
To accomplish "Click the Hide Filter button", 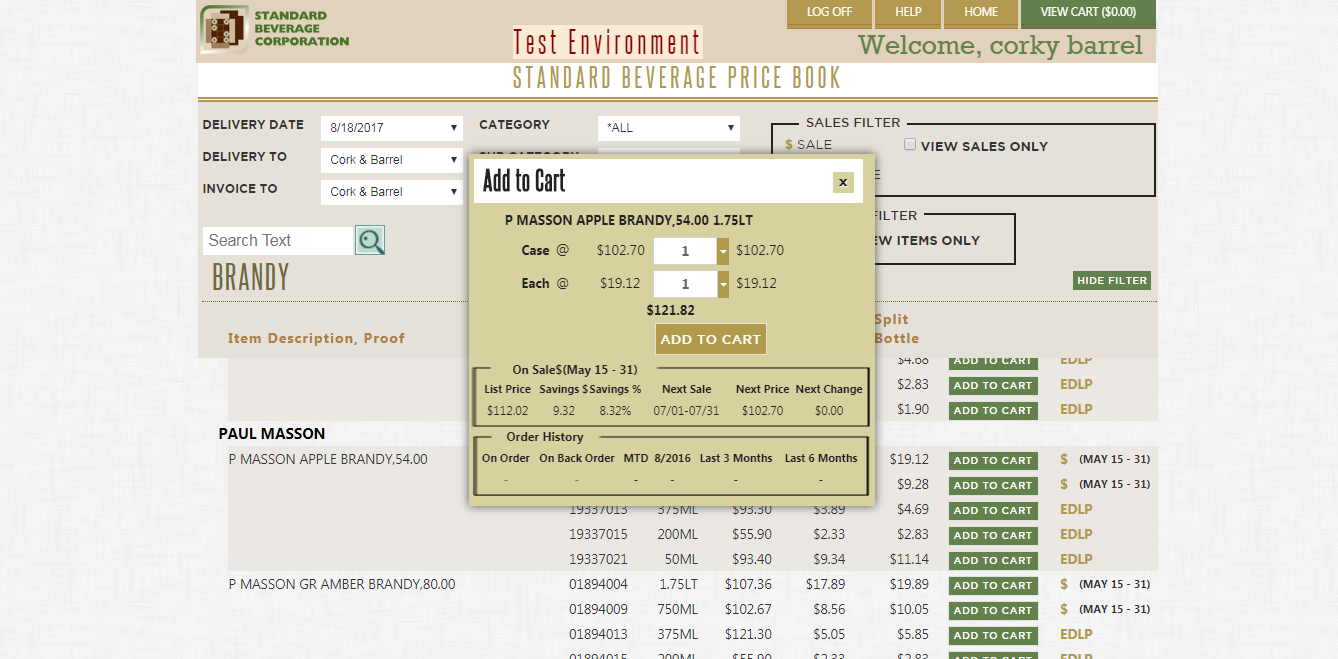I will (x=1112, y=281).
